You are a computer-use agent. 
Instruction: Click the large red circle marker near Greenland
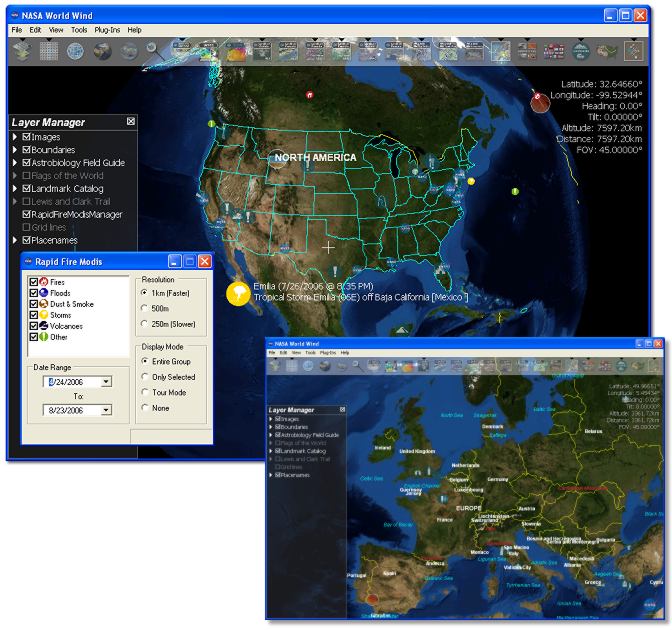point(540,102)
